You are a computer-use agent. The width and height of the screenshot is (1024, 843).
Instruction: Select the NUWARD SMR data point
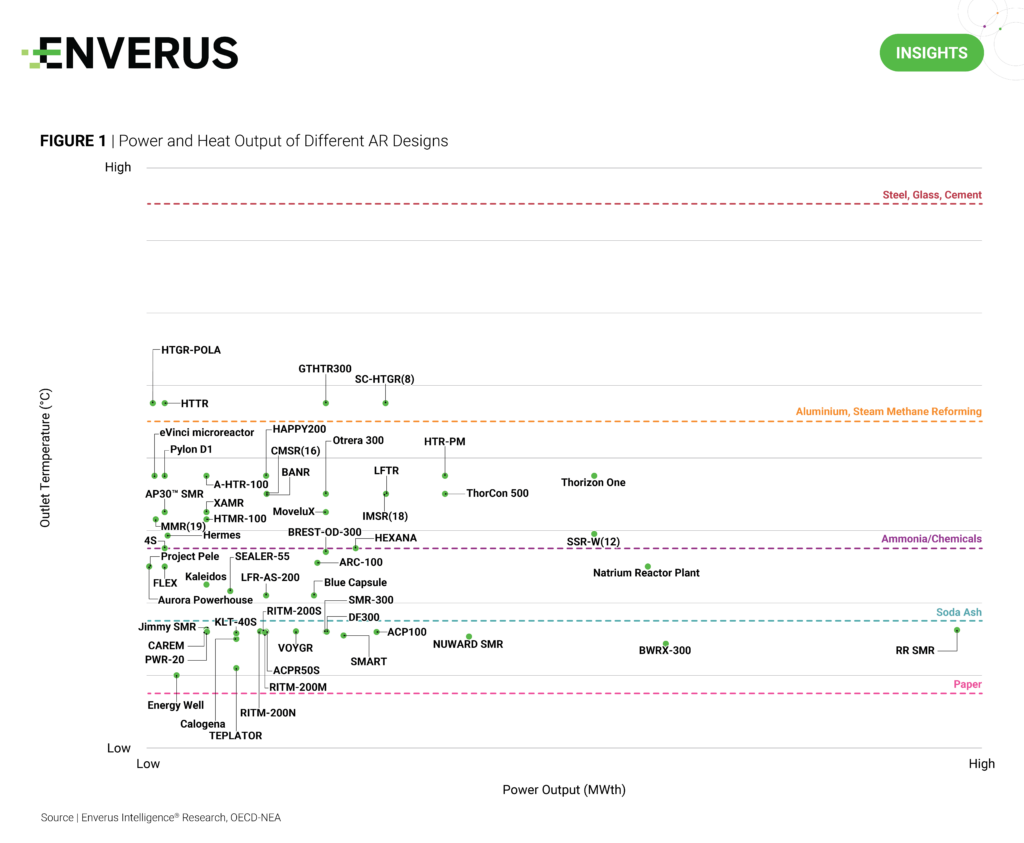coord(468,637)
